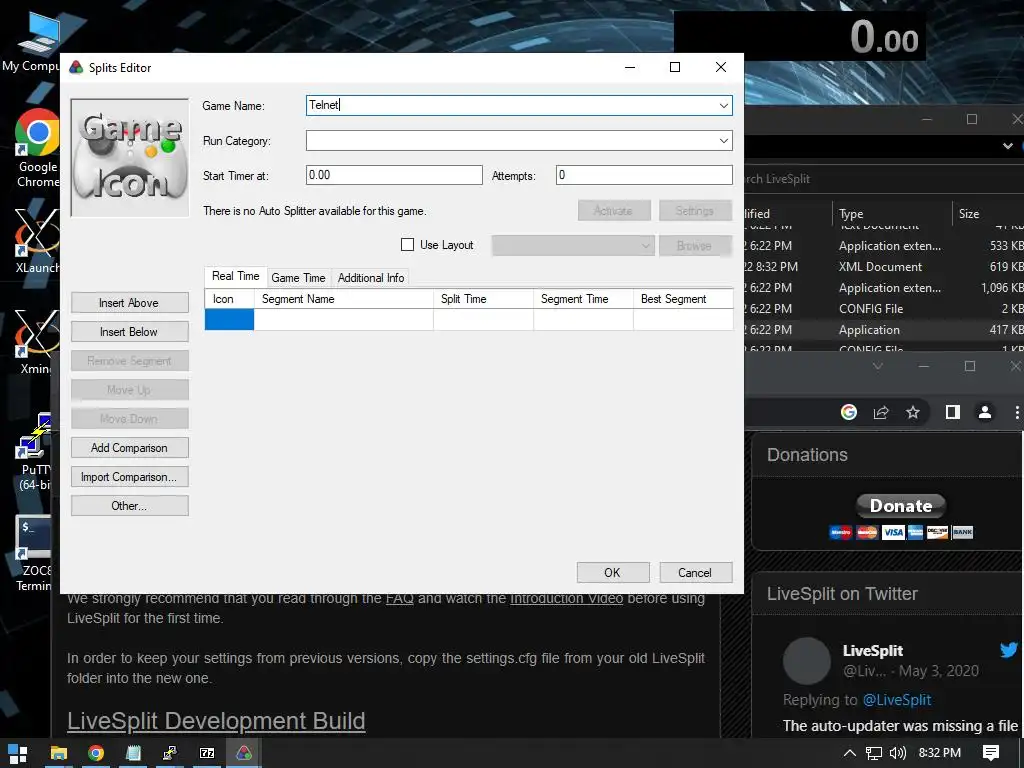Viewport: 1024px width, 768px height.
Task: Select the XML Document row in File Explorer
Action: point(884,266)
